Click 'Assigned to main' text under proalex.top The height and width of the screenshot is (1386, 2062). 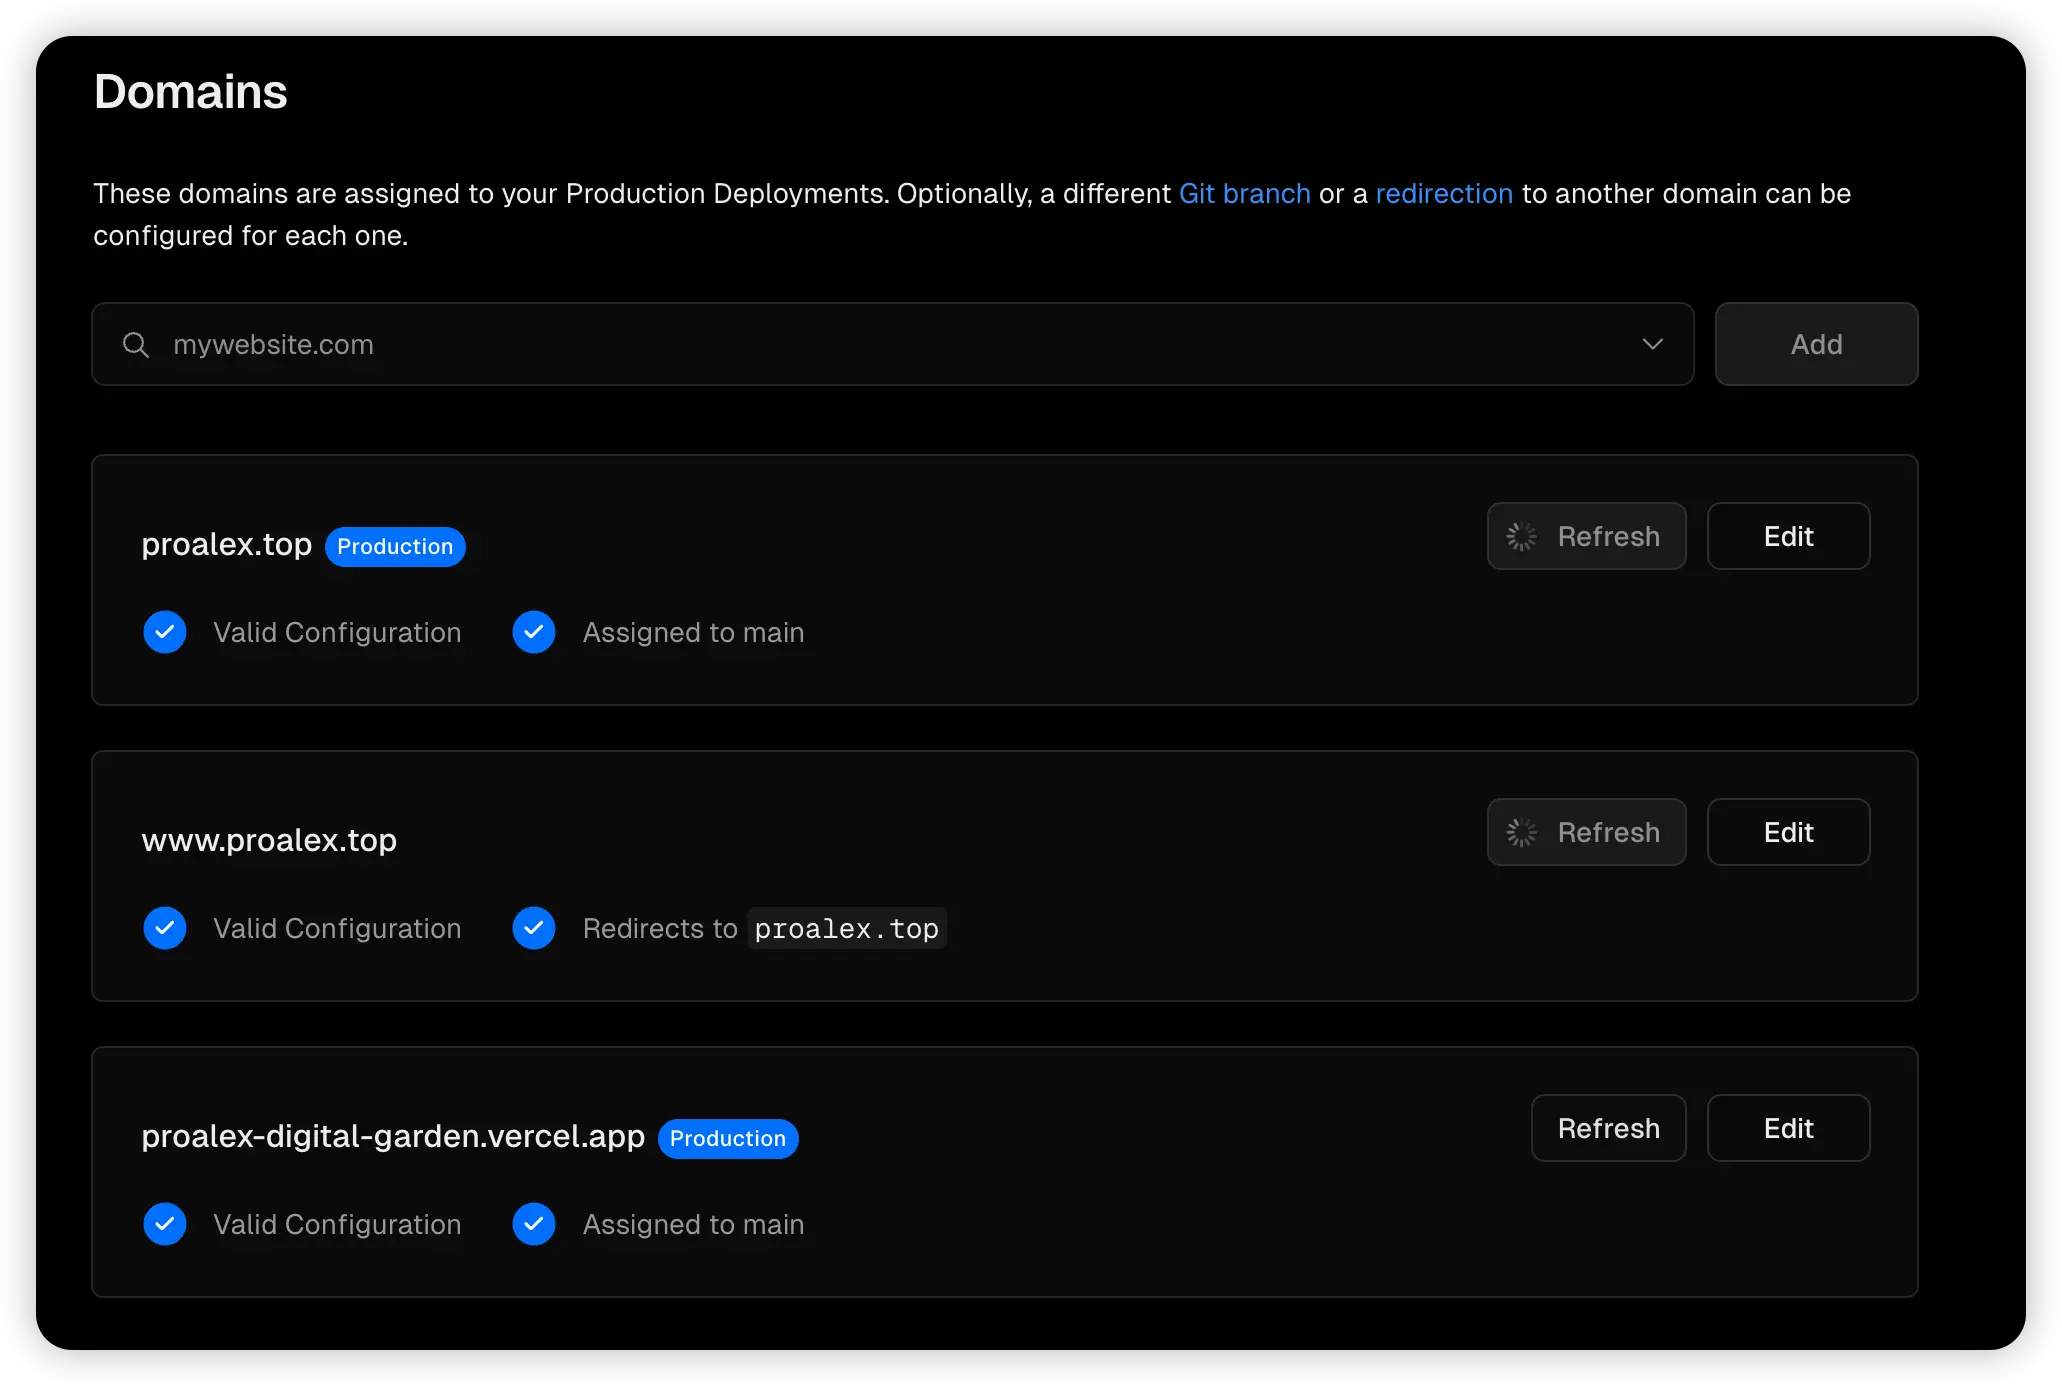pos(693,632)
